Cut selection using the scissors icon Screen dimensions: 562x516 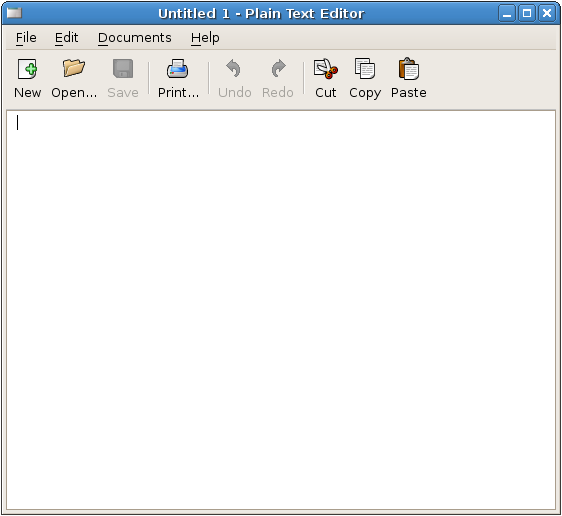[x=326, y=68]
